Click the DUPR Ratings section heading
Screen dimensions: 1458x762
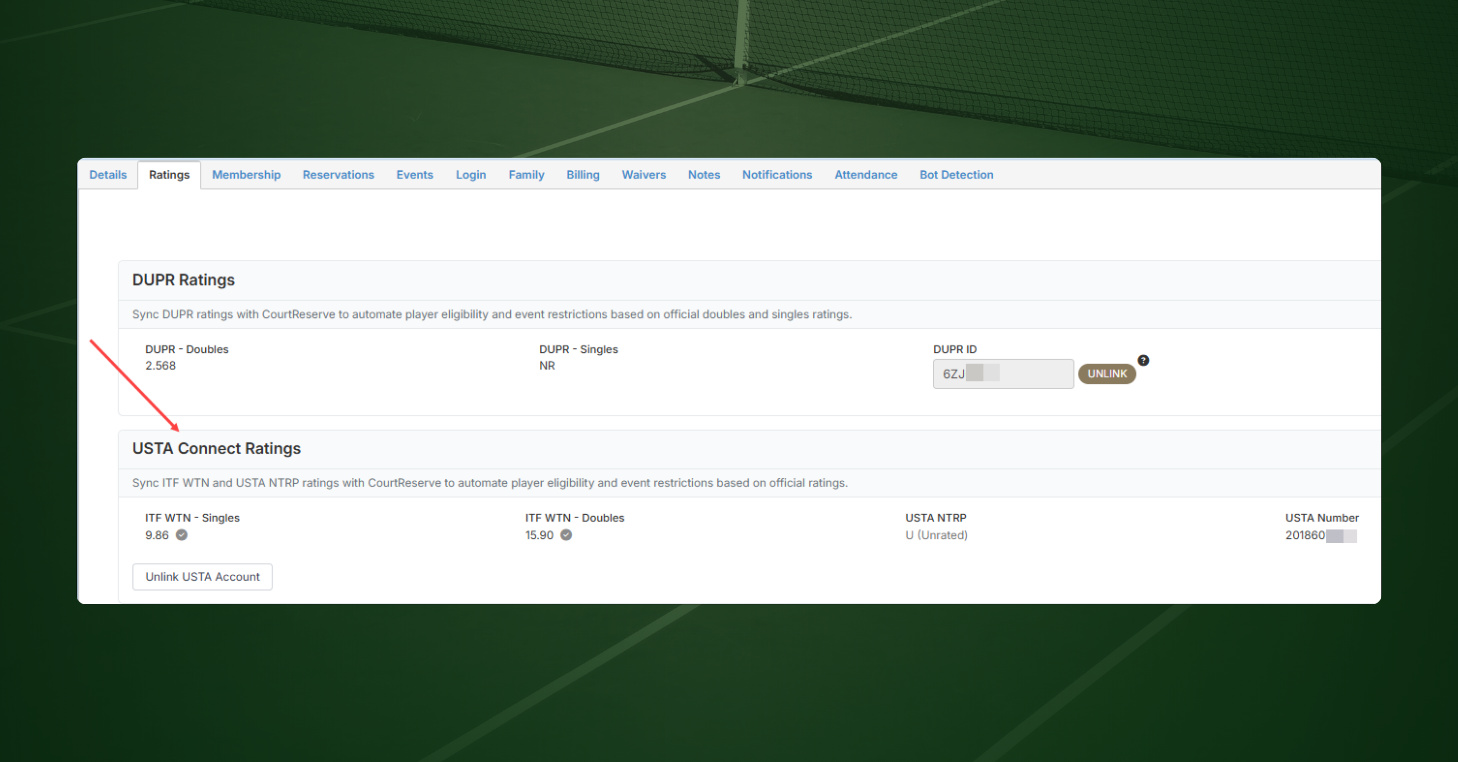(183, 280)
